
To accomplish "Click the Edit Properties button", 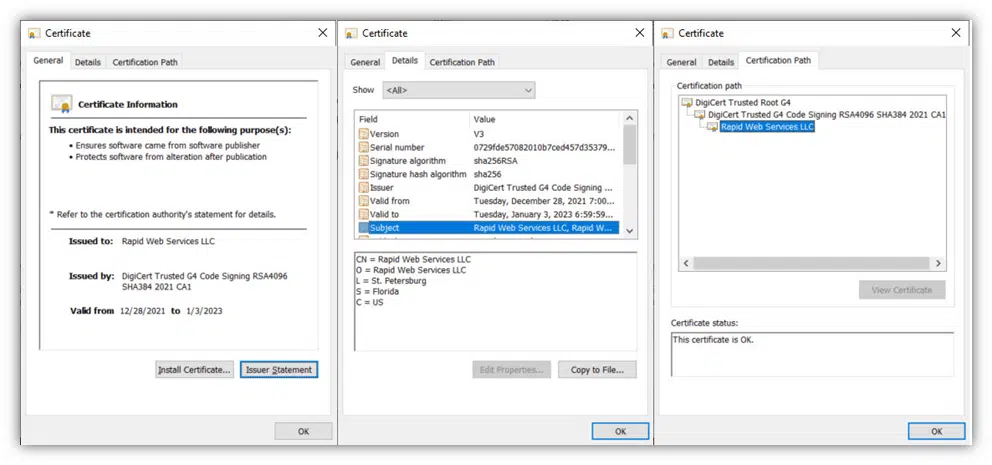I will coord(511,370).
